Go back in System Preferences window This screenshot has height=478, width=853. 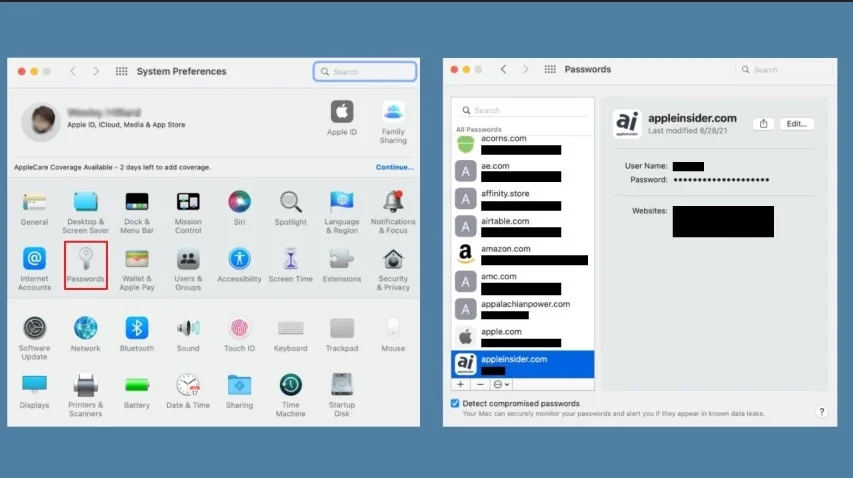pos(73,71)
